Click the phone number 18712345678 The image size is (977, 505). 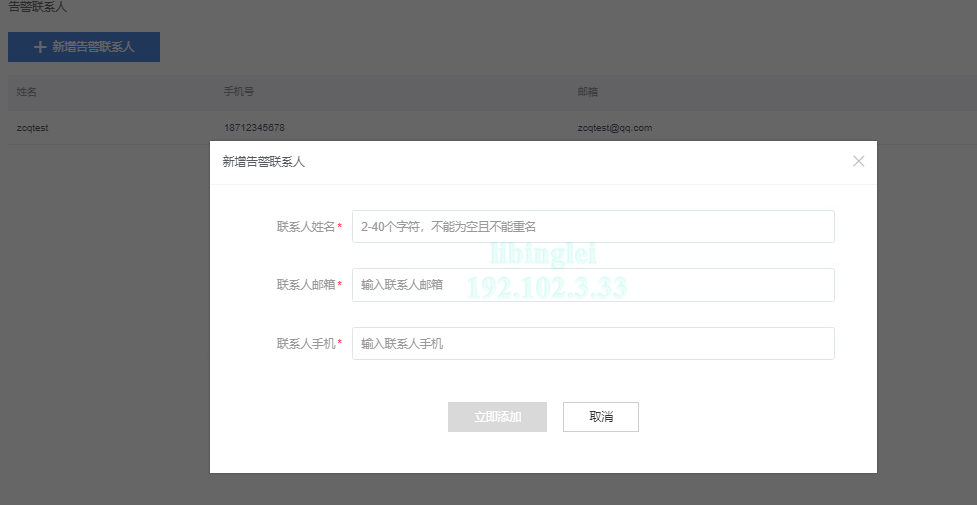tap(254, 128)
